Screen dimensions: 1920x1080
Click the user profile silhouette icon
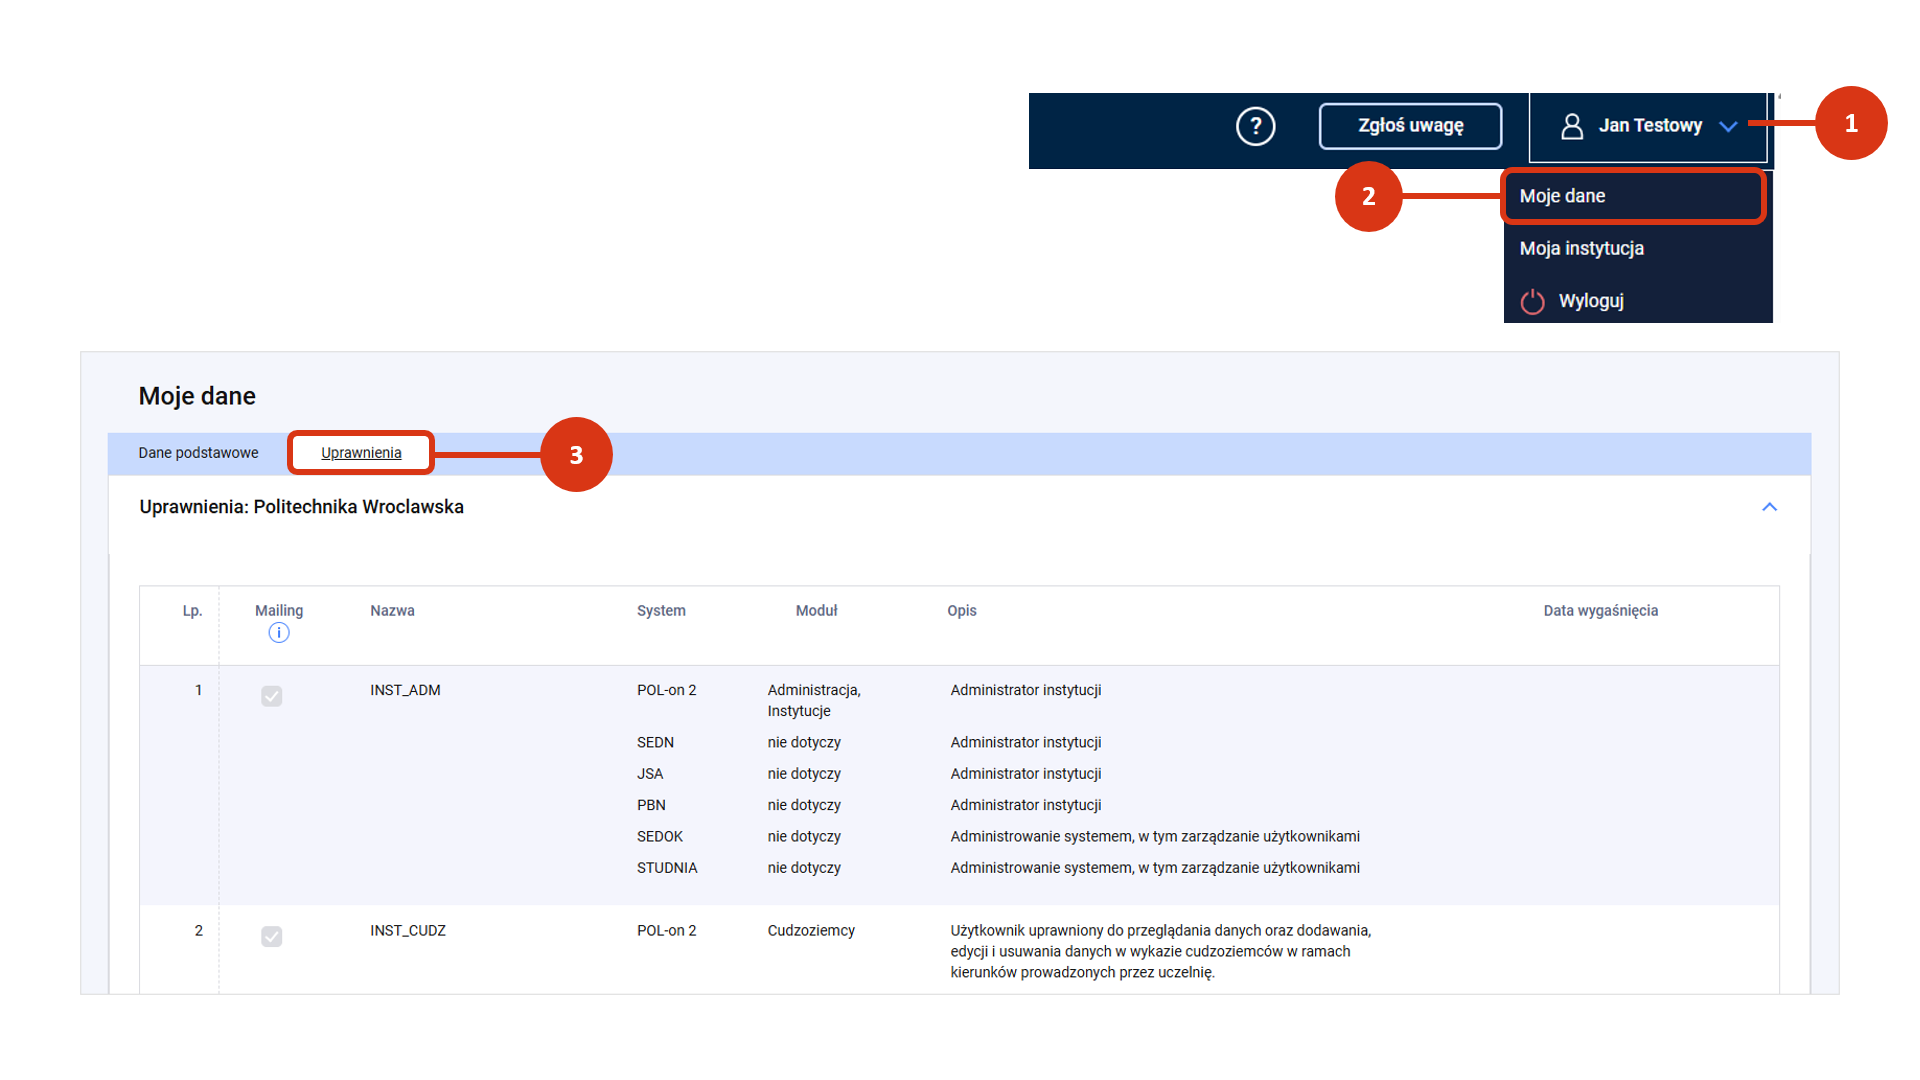(1571, 126)
